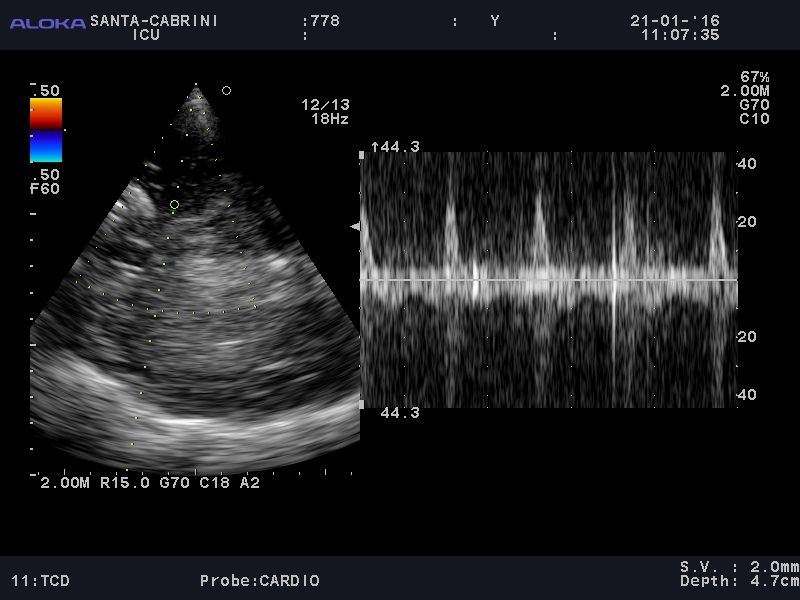Click the F60 filter label
This screenshot has height=600, width=800.
45,187
